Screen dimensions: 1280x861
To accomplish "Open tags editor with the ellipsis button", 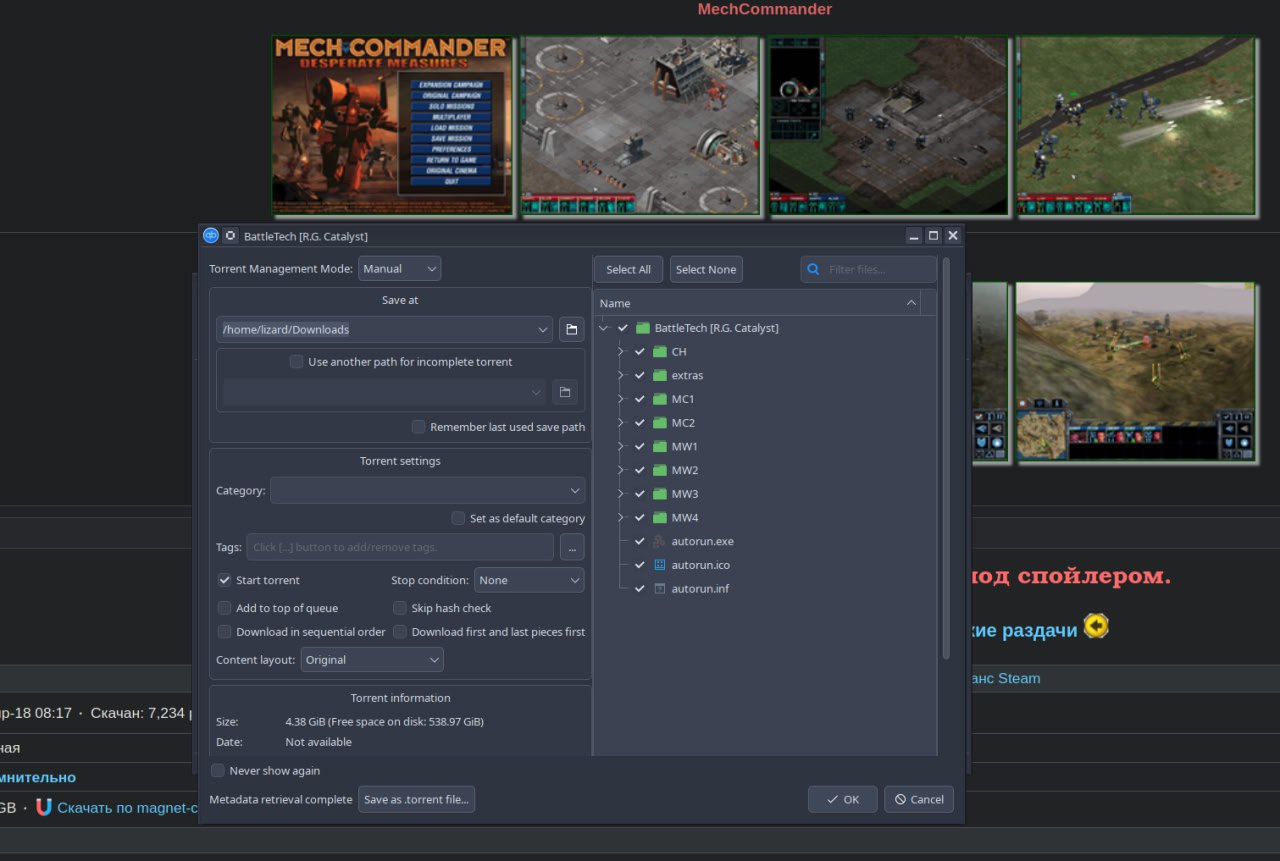I will point(572,547).
